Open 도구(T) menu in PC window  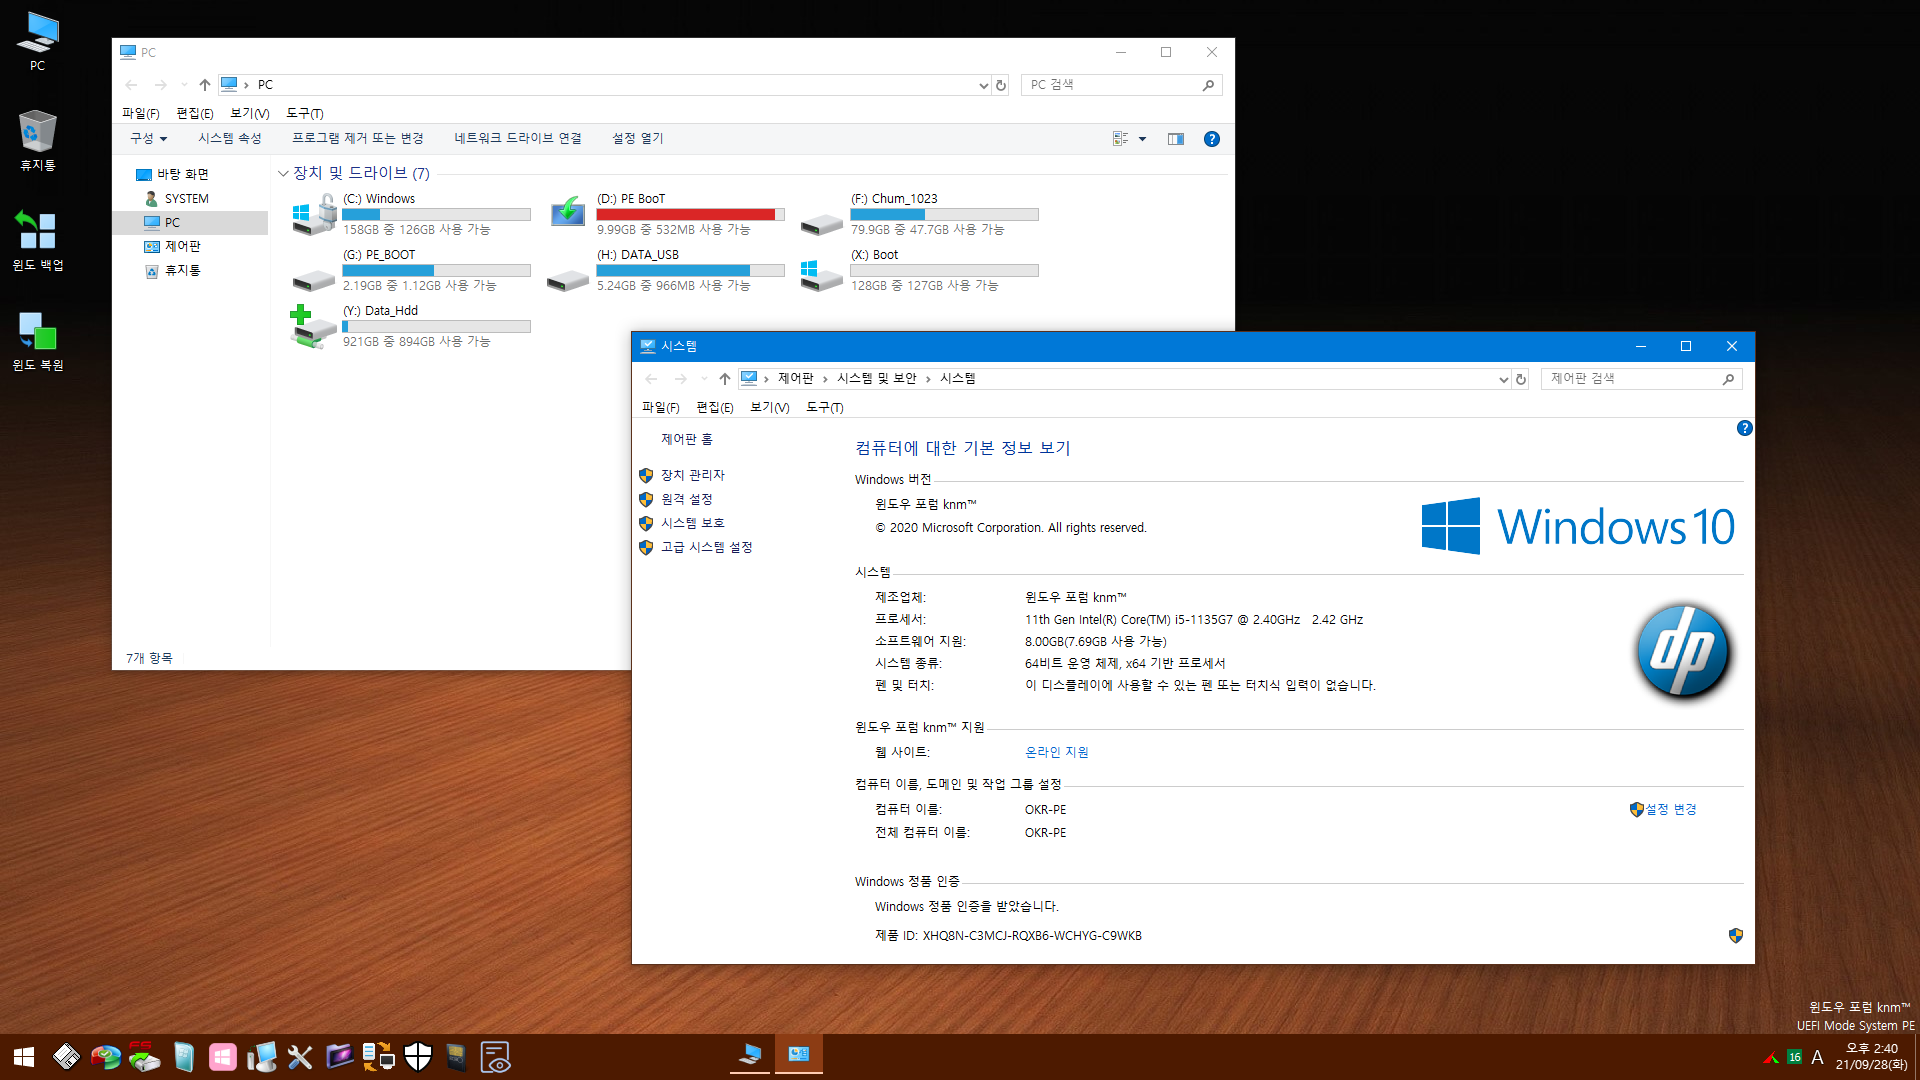pos(305,113)
